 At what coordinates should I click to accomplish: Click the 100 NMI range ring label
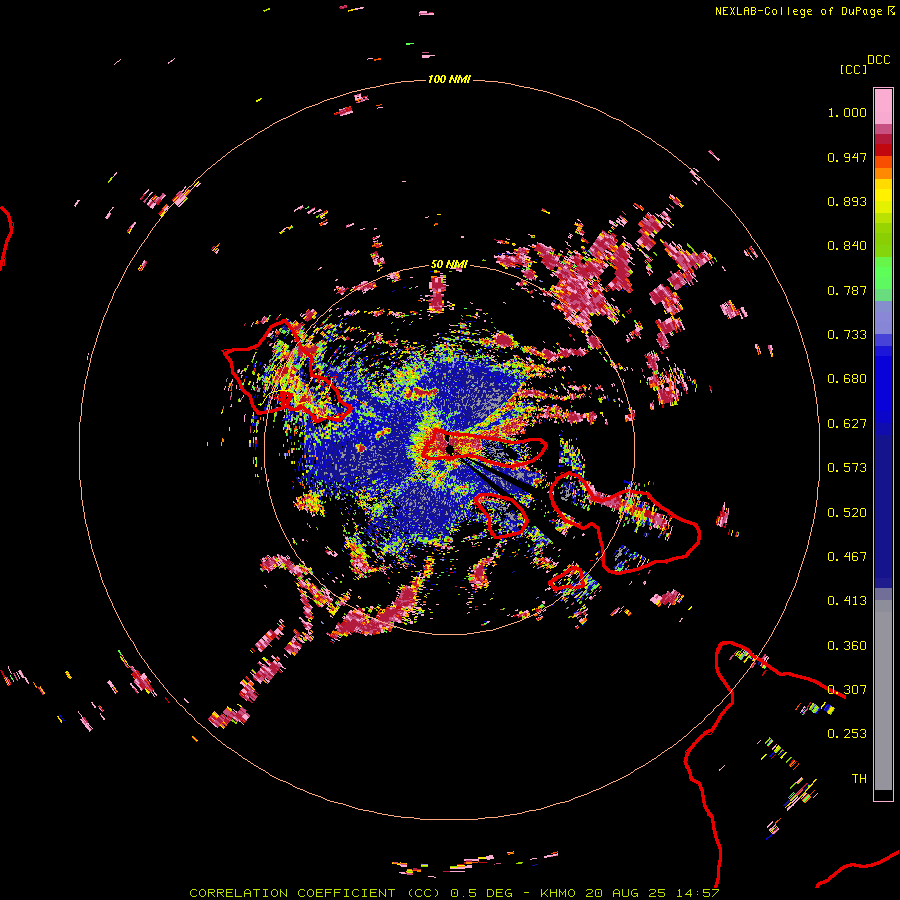(449, 79)
